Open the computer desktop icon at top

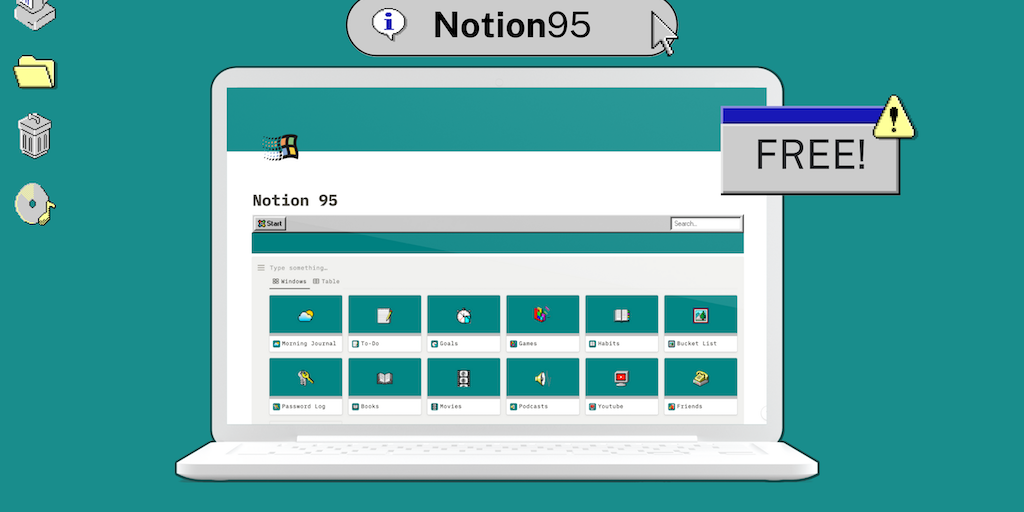[x=35, y=14]
